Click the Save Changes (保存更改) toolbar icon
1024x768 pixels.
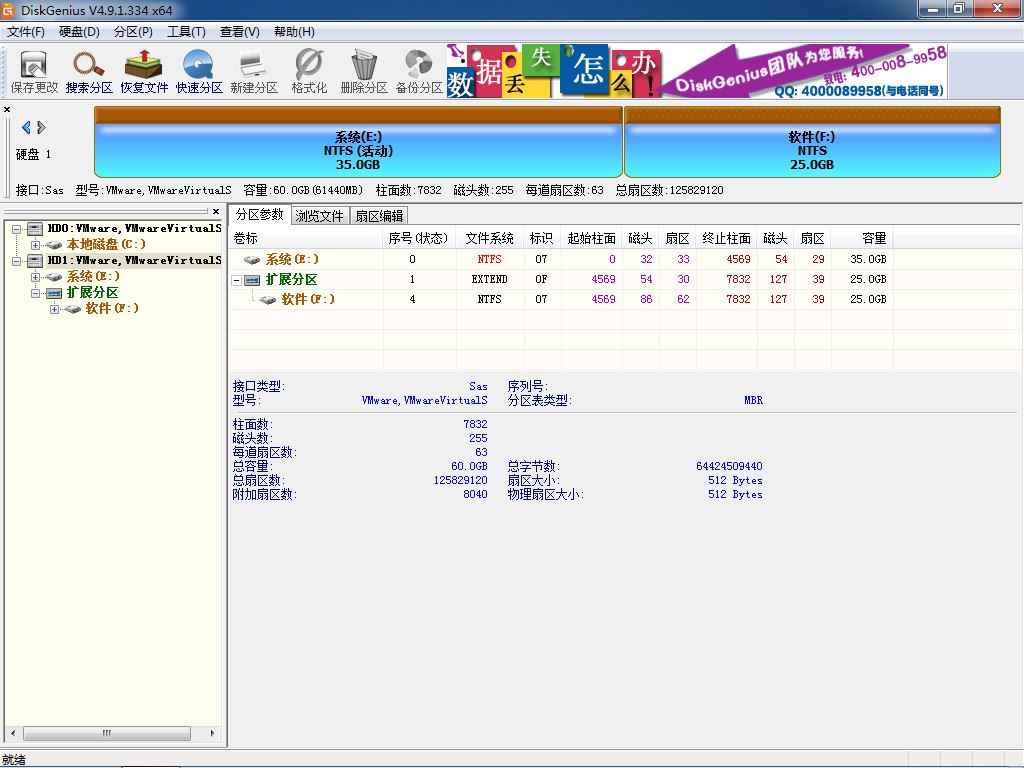[x=34, y=72]
